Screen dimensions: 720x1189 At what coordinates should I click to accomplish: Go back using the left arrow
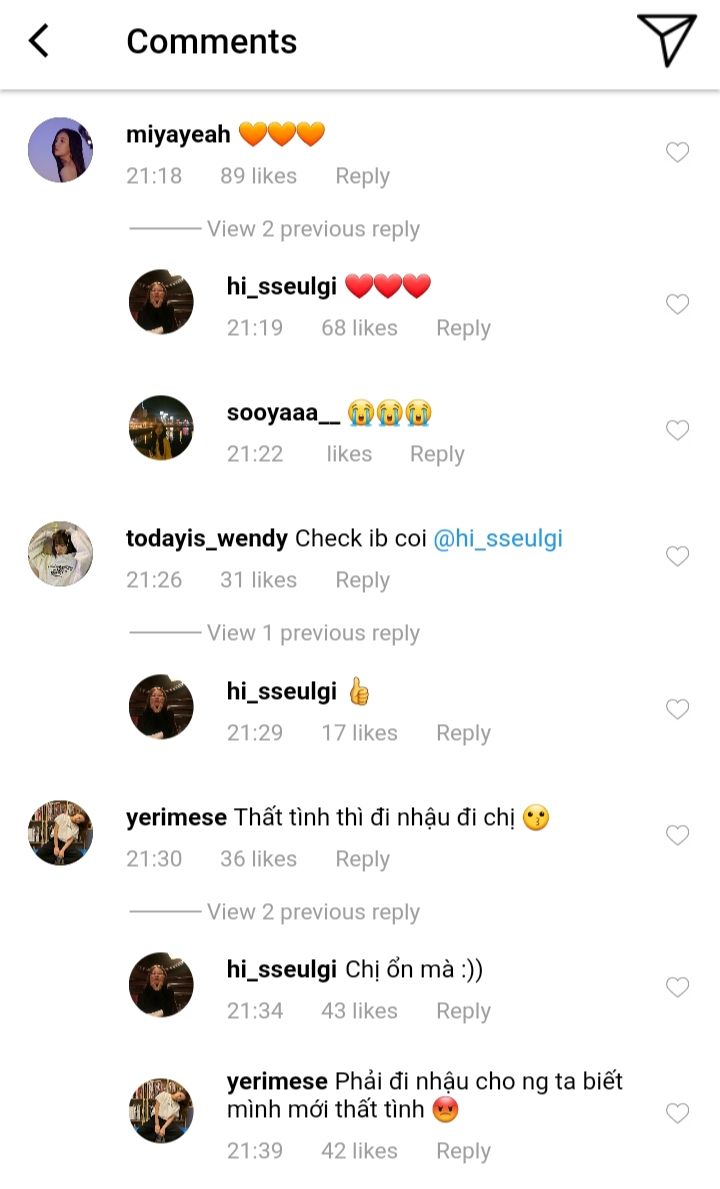point(39,41)
